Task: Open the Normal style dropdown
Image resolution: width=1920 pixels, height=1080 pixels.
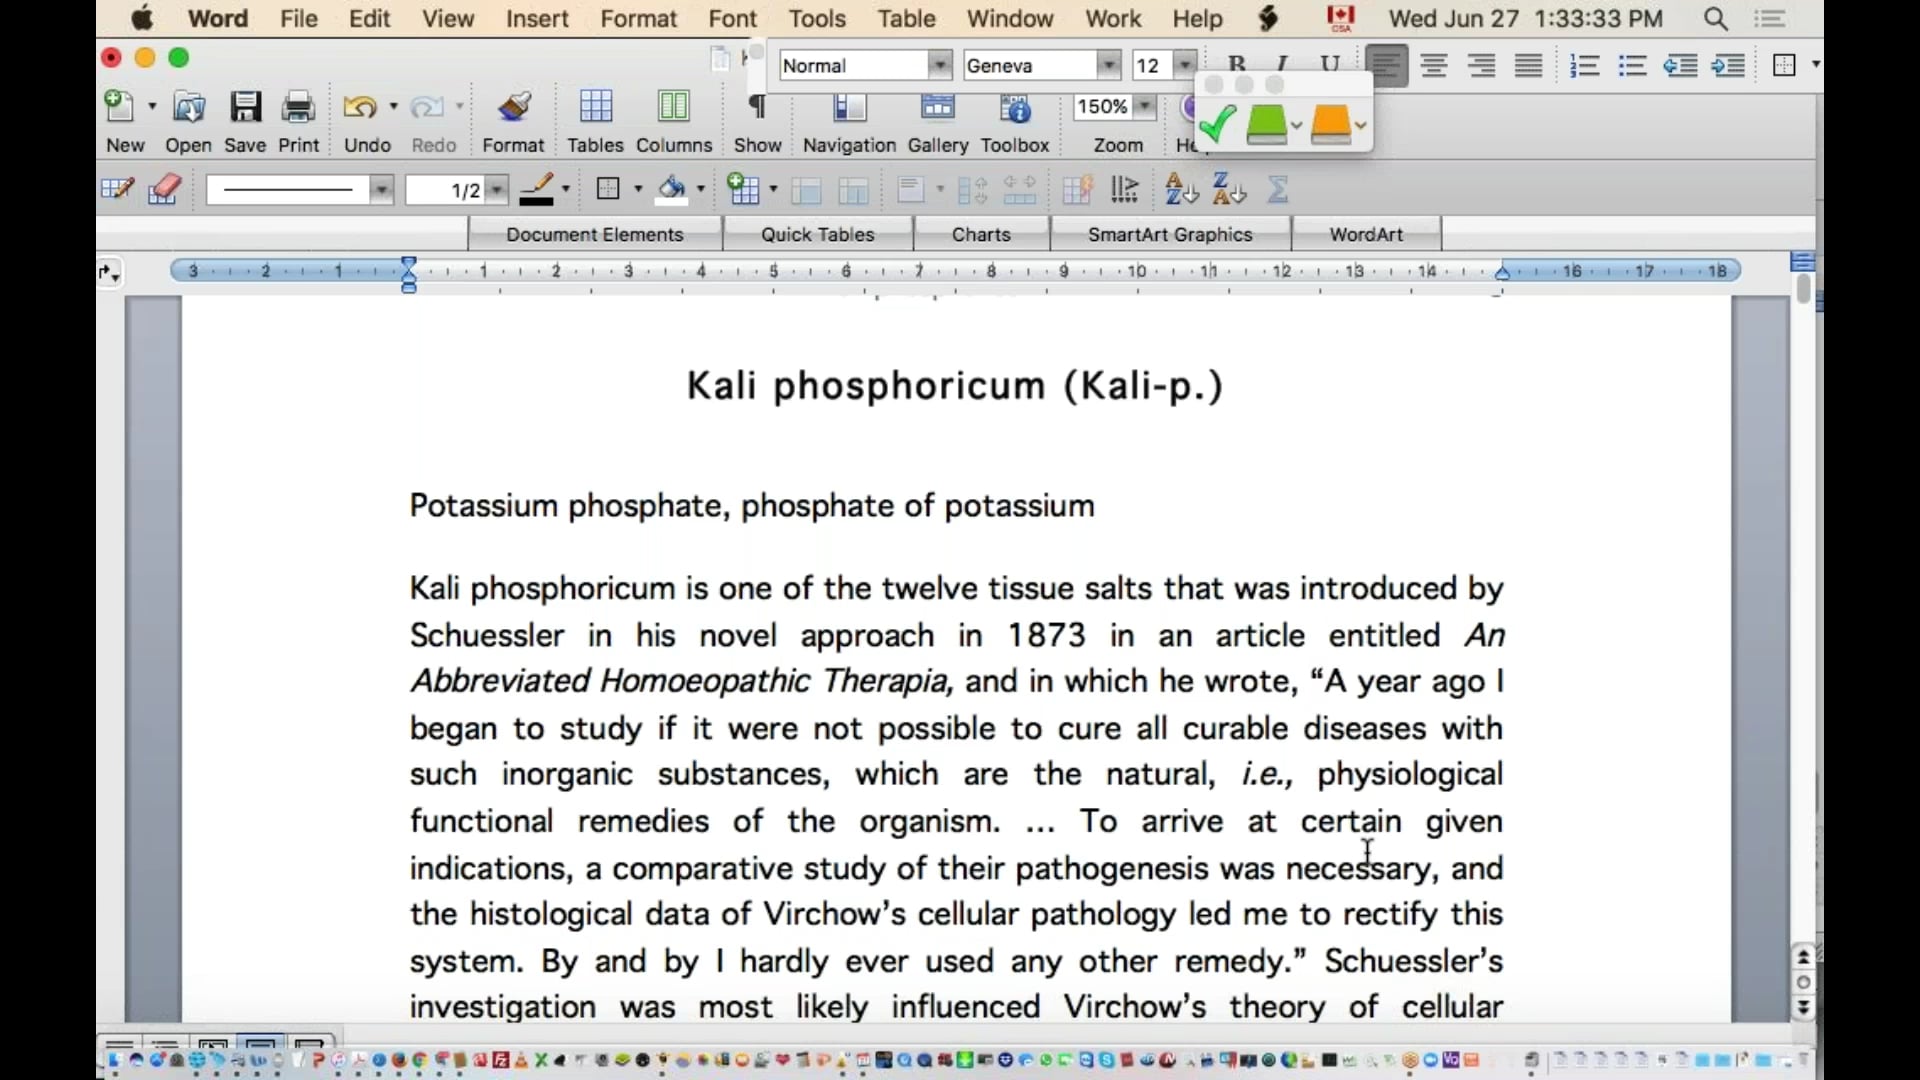Action: pyautogui.click(x=939, y=66)
